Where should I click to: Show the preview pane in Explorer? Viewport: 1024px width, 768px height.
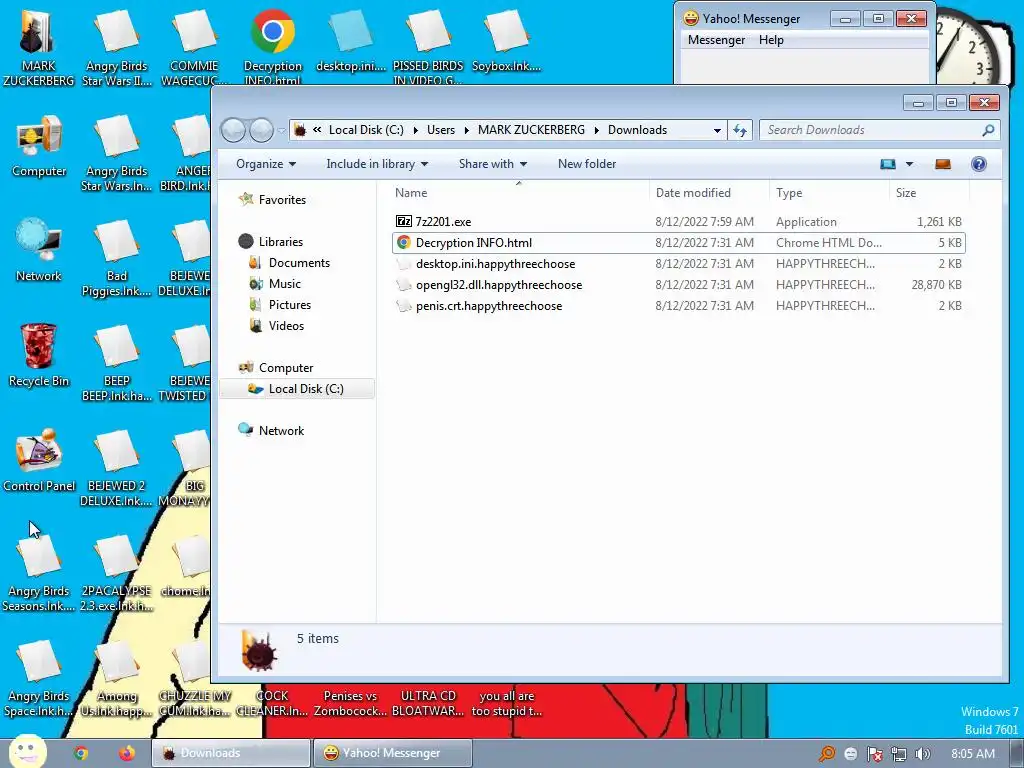[x=942, y=164]
